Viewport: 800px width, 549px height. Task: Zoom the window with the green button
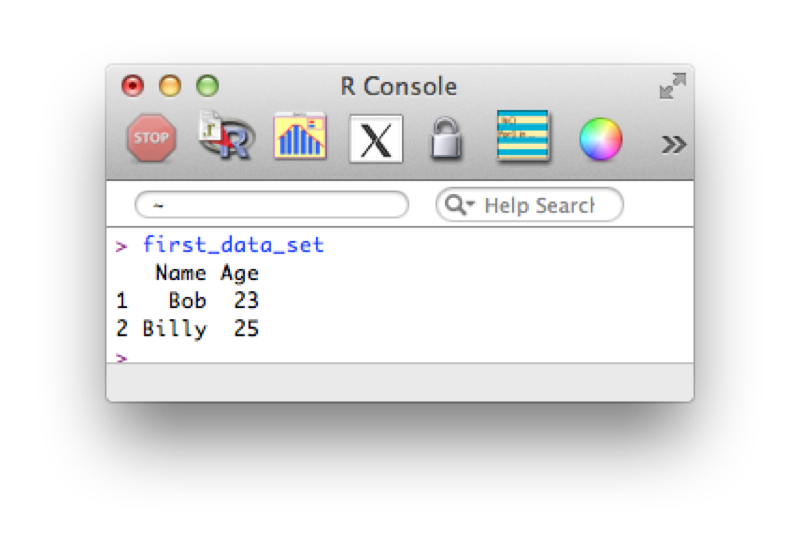(208, 86)
